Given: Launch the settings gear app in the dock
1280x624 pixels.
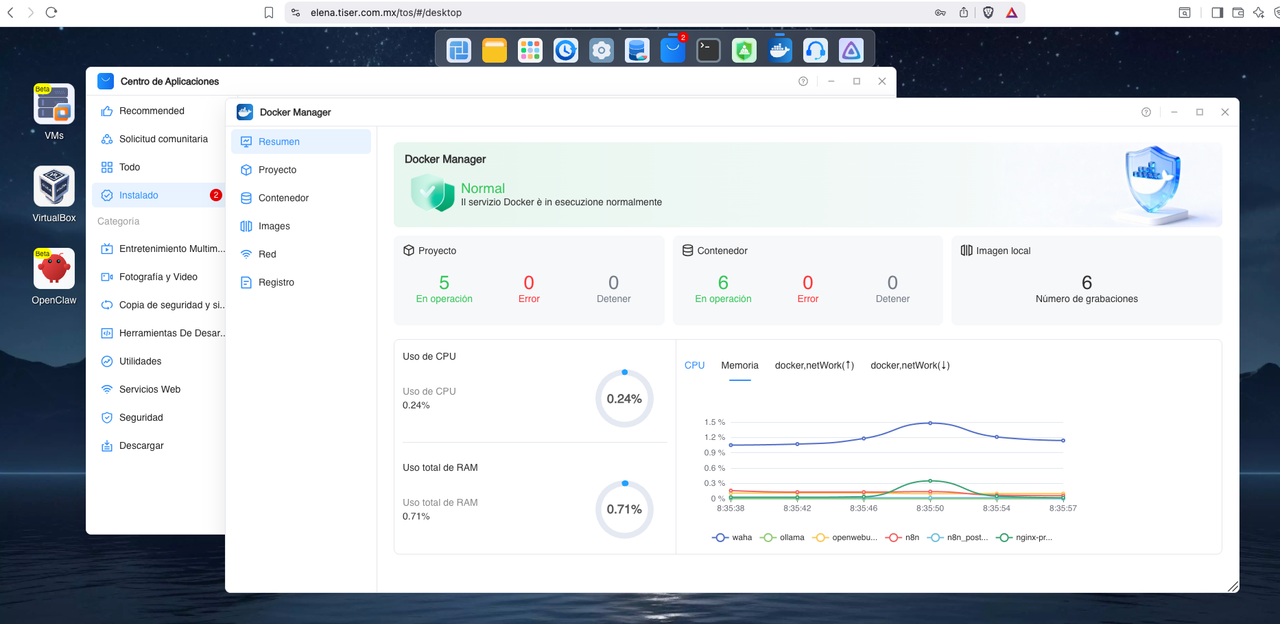Looking at the screenshot, I should (x=601, y=50).
